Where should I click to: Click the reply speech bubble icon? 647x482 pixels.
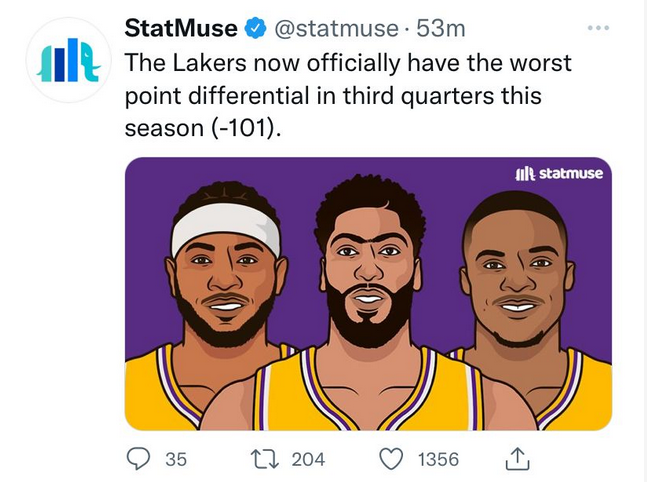click(x=139, y=458)
